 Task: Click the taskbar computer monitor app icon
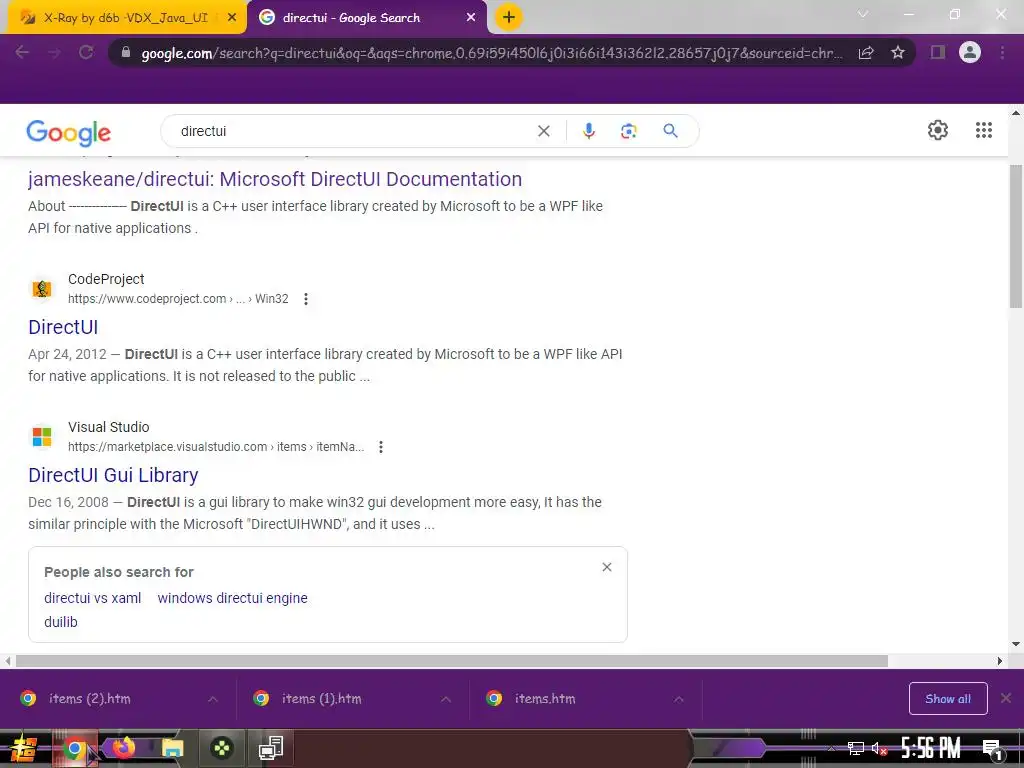[x=270, y=748]
